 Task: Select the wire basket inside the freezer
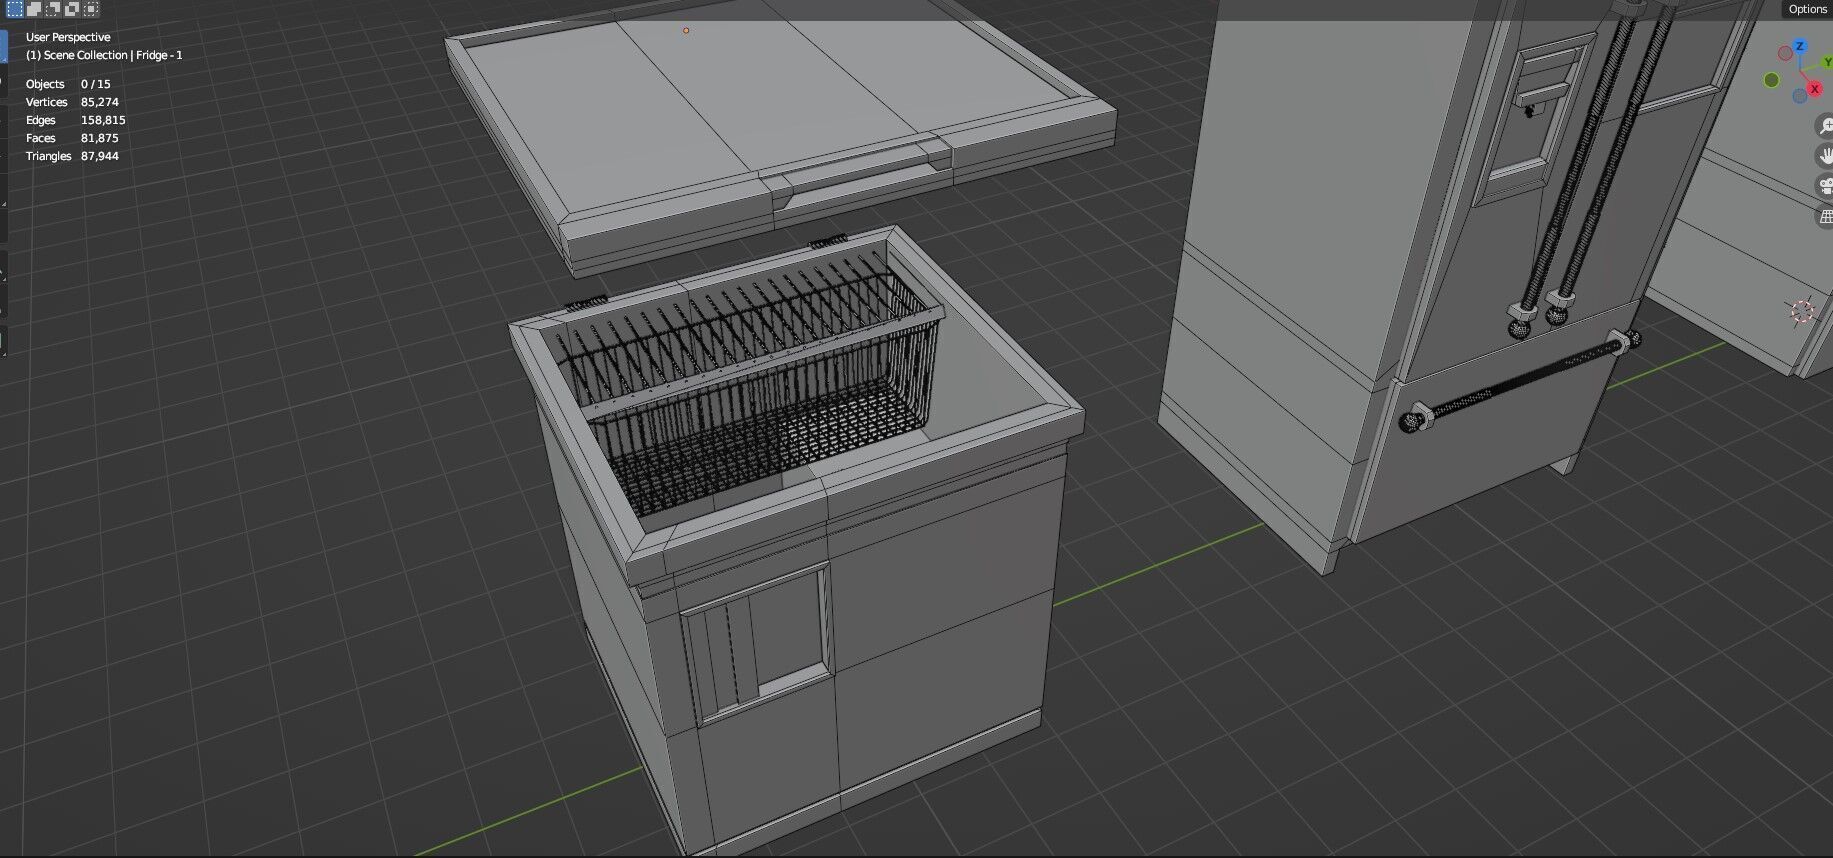point(750,385)
